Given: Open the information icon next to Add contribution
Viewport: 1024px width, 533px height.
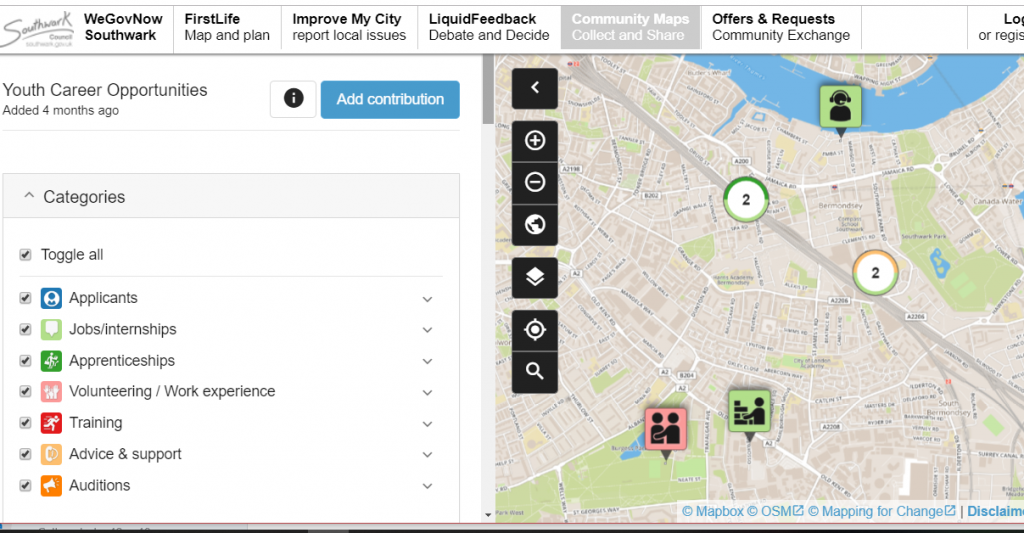Looking at the screenshot, I should [x=293, y=99].
